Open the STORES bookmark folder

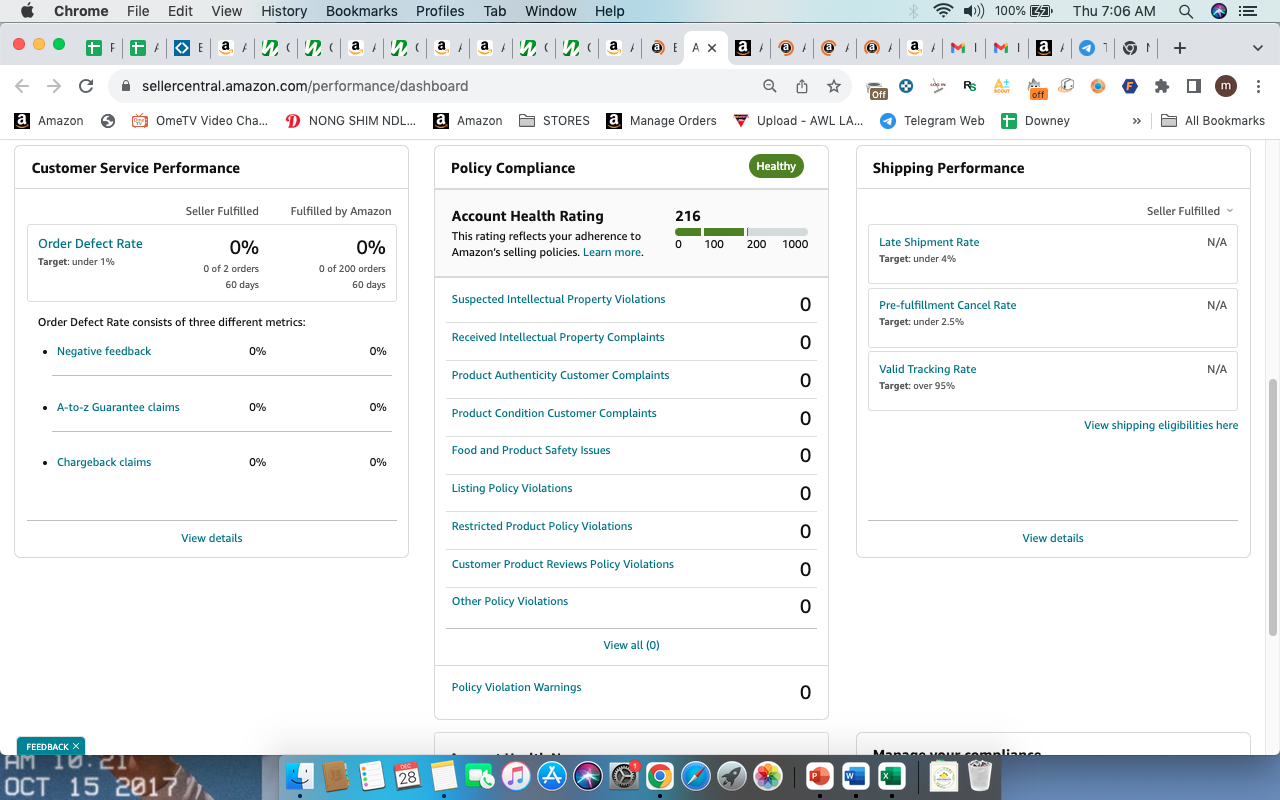(x=554, y=121)
